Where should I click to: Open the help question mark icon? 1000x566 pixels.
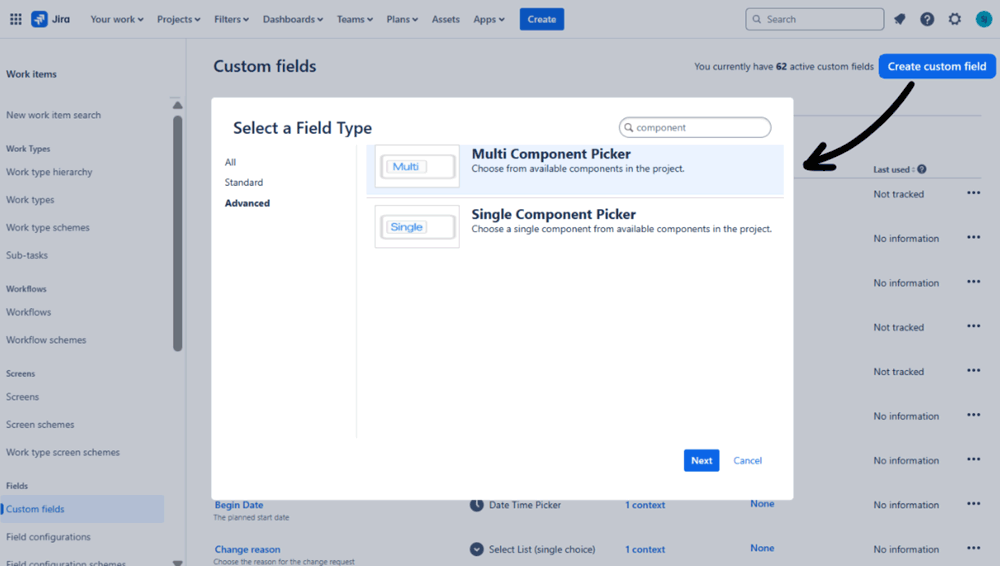tap(927, 19)
